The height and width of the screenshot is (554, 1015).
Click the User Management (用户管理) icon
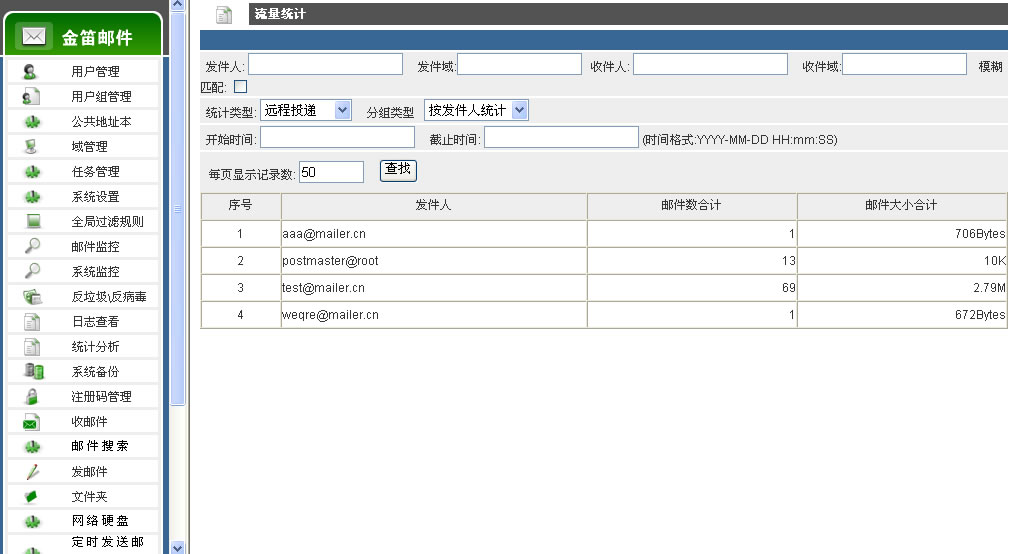pos(31,71)
